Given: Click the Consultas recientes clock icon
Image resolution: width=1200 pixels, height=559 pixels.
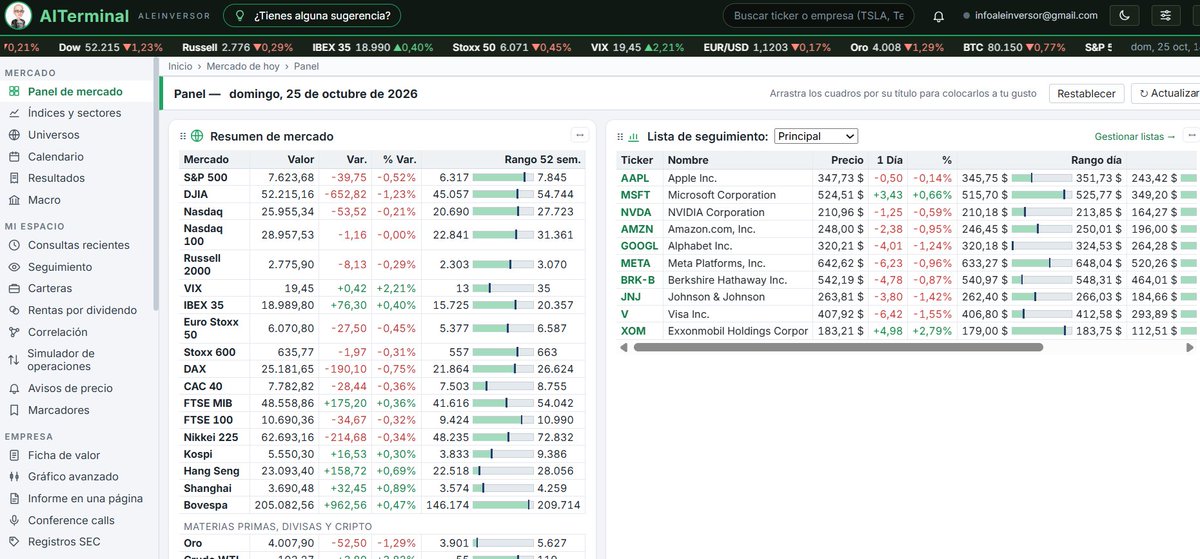Looking at the screenshot, I should coord(15,245).
